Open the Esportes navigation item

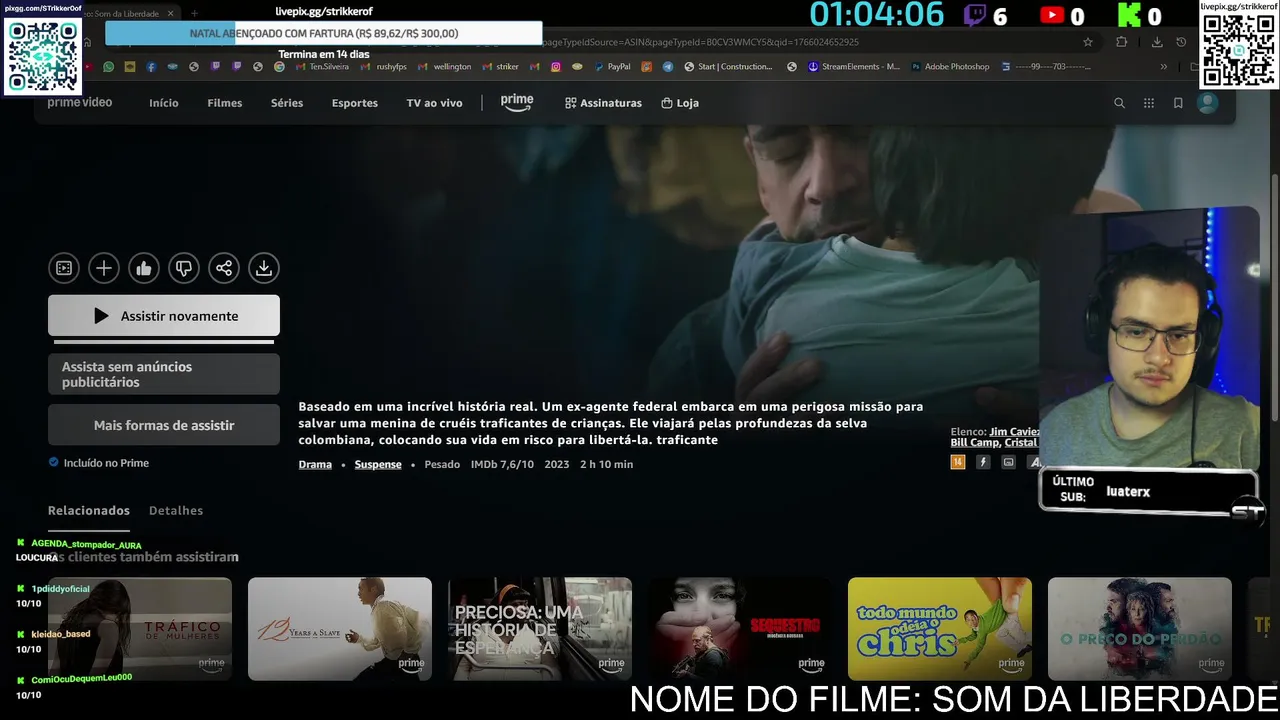pyautogui.click(x=355, y=103)
